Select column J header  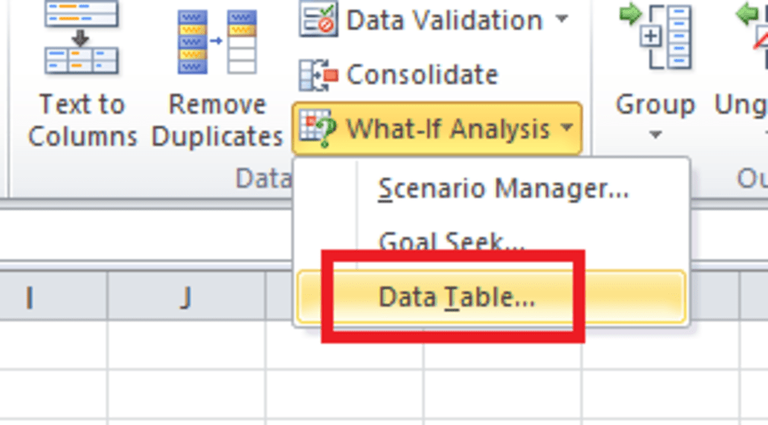tap(186, 298)
